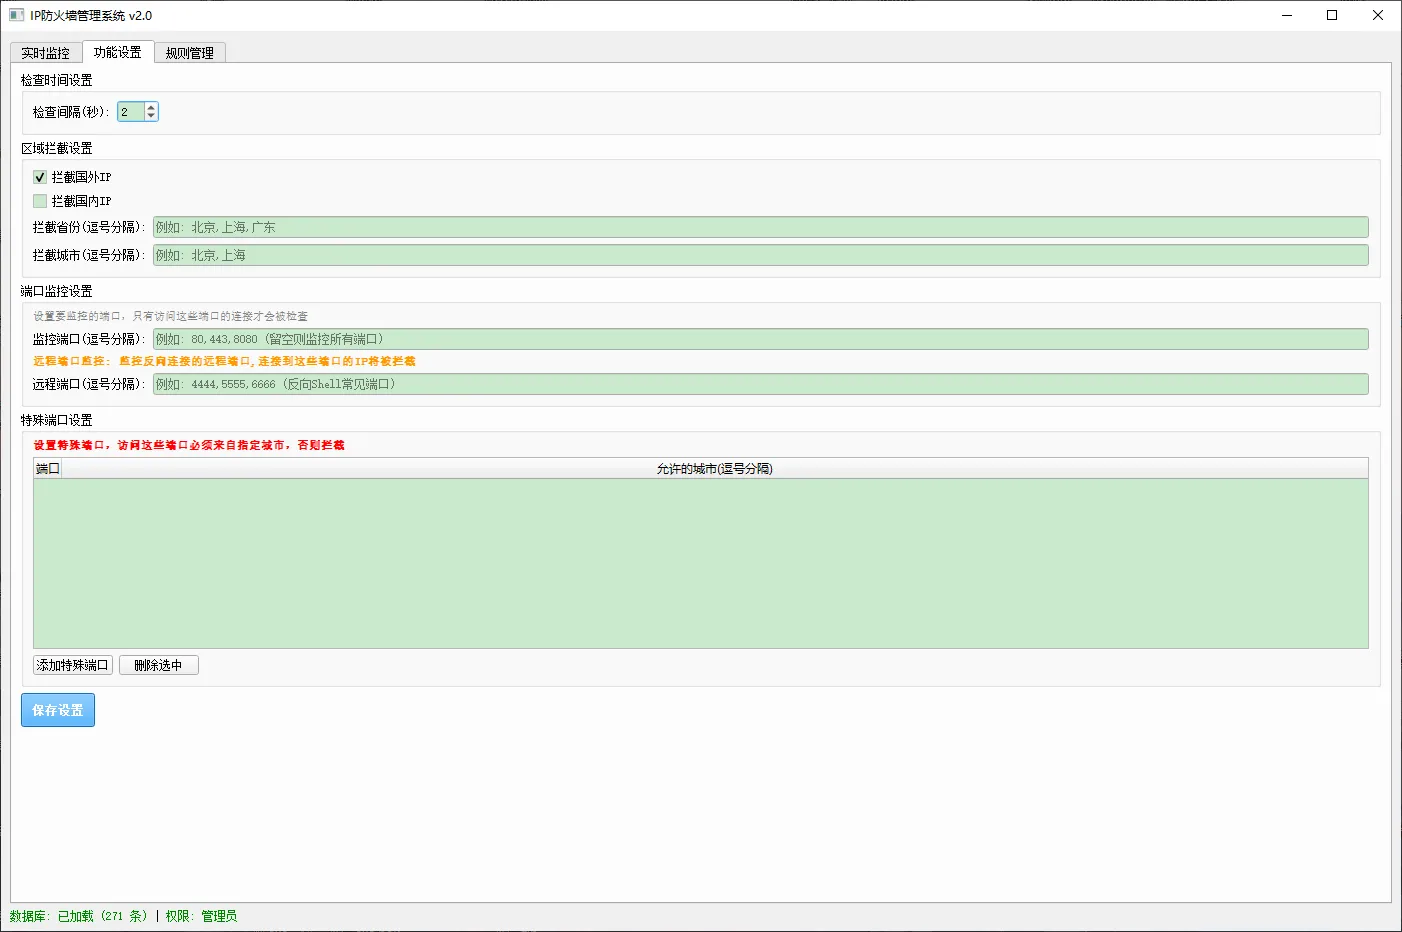Screen dimensions: 1402x932
Task: Click the app icon in title bar
Action: 16,15
